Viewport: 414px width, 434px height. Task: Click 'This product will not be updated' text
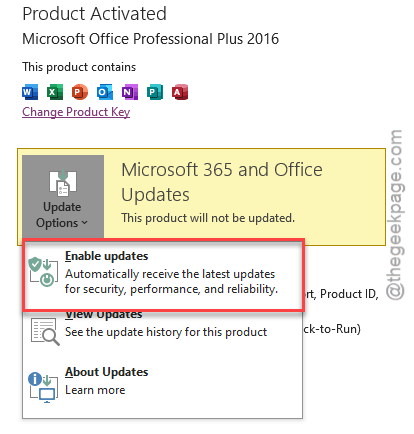(x=208, y=218)
